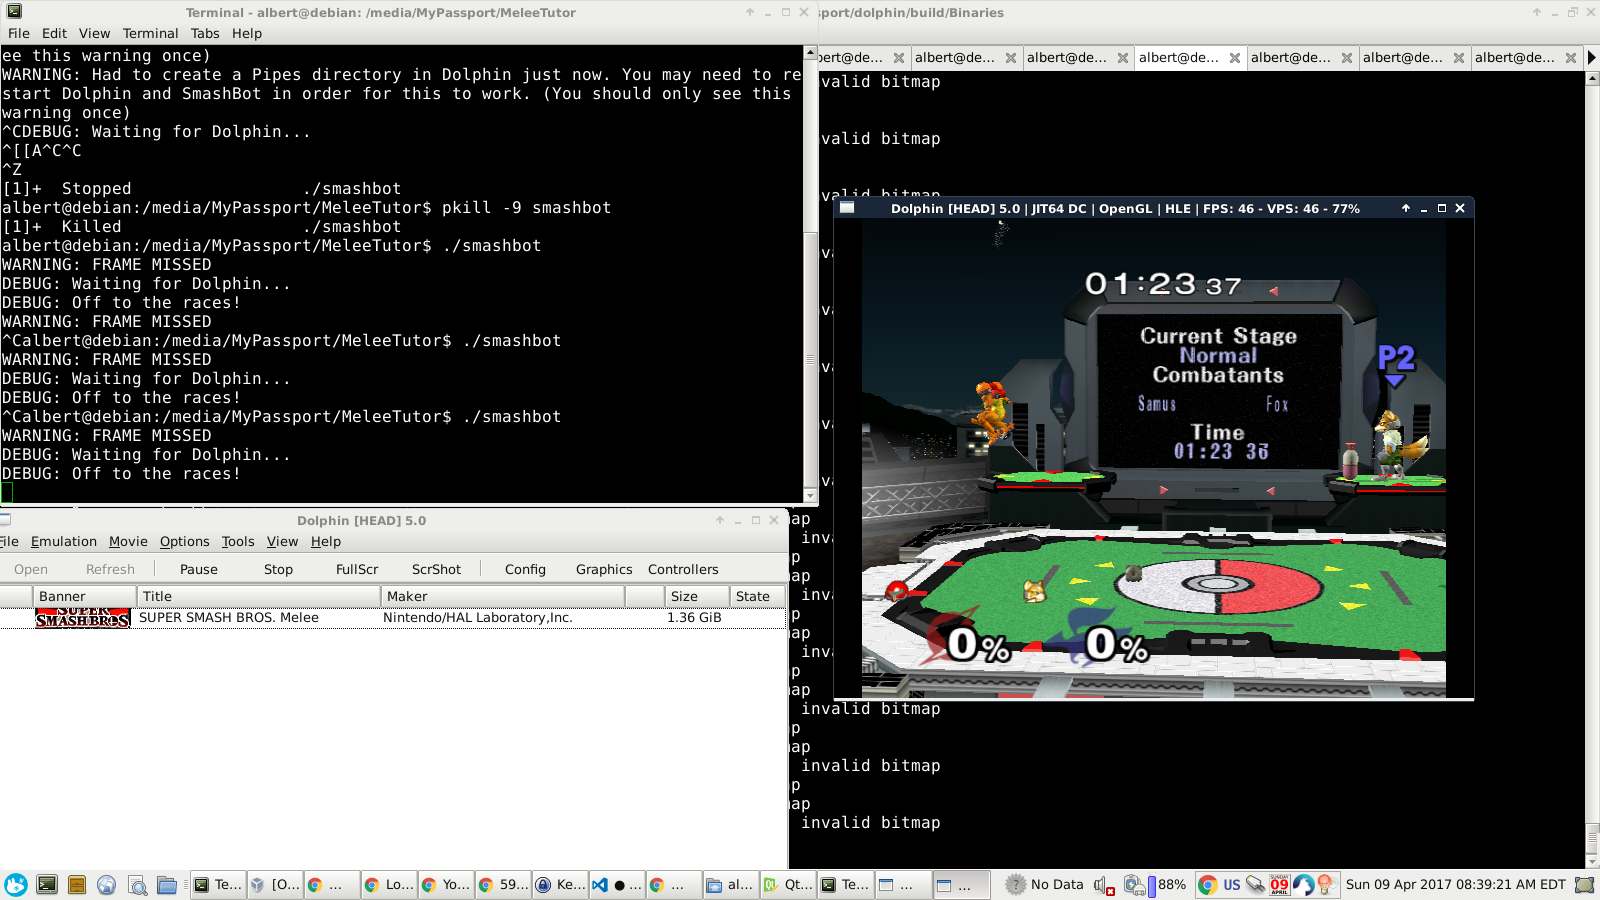Open Help menu in left Terminal
Screen dimensions: 1600x900
(247, 33)
